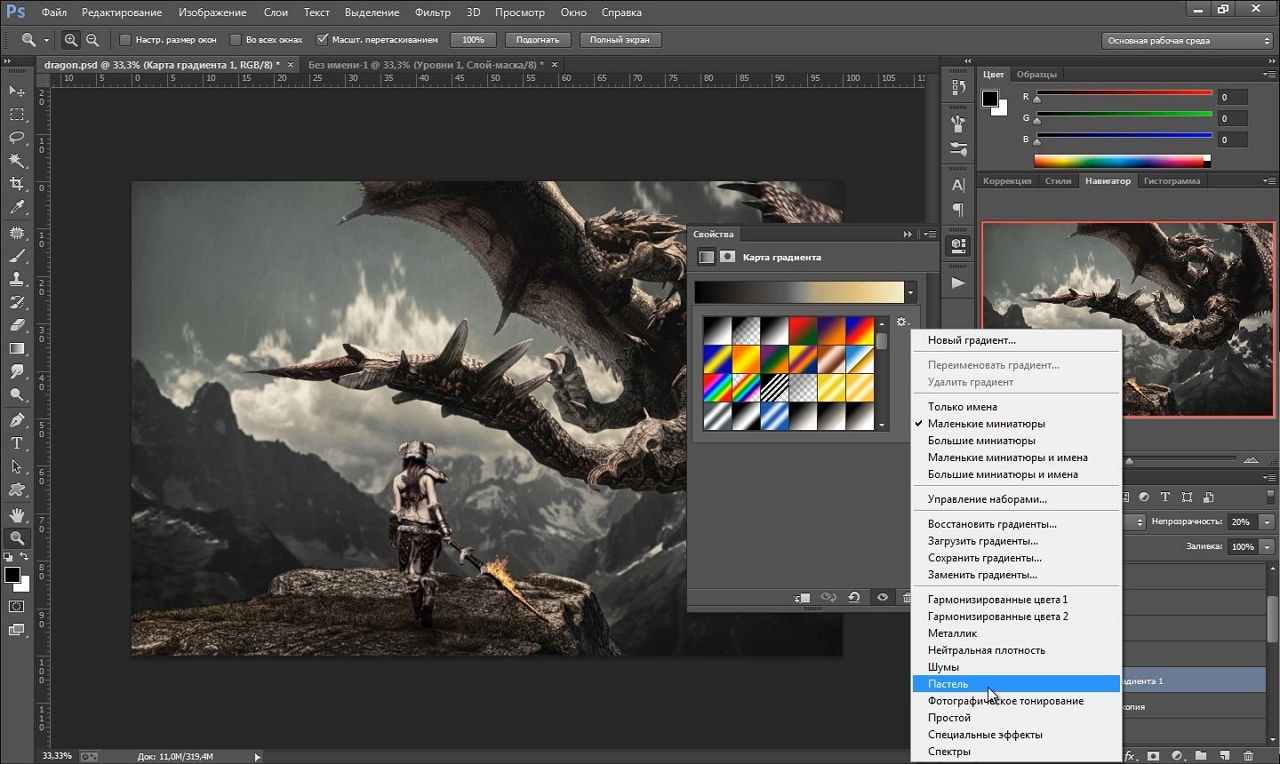Viewport: 1280px width, 764px height.
Task: Open the Zoom tool preset picker dropdown
Action: 46,40
